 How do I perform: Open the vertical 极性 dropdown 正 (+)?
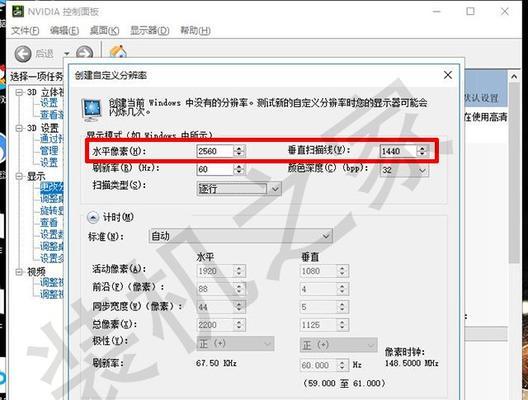click(x=338, y=345)
